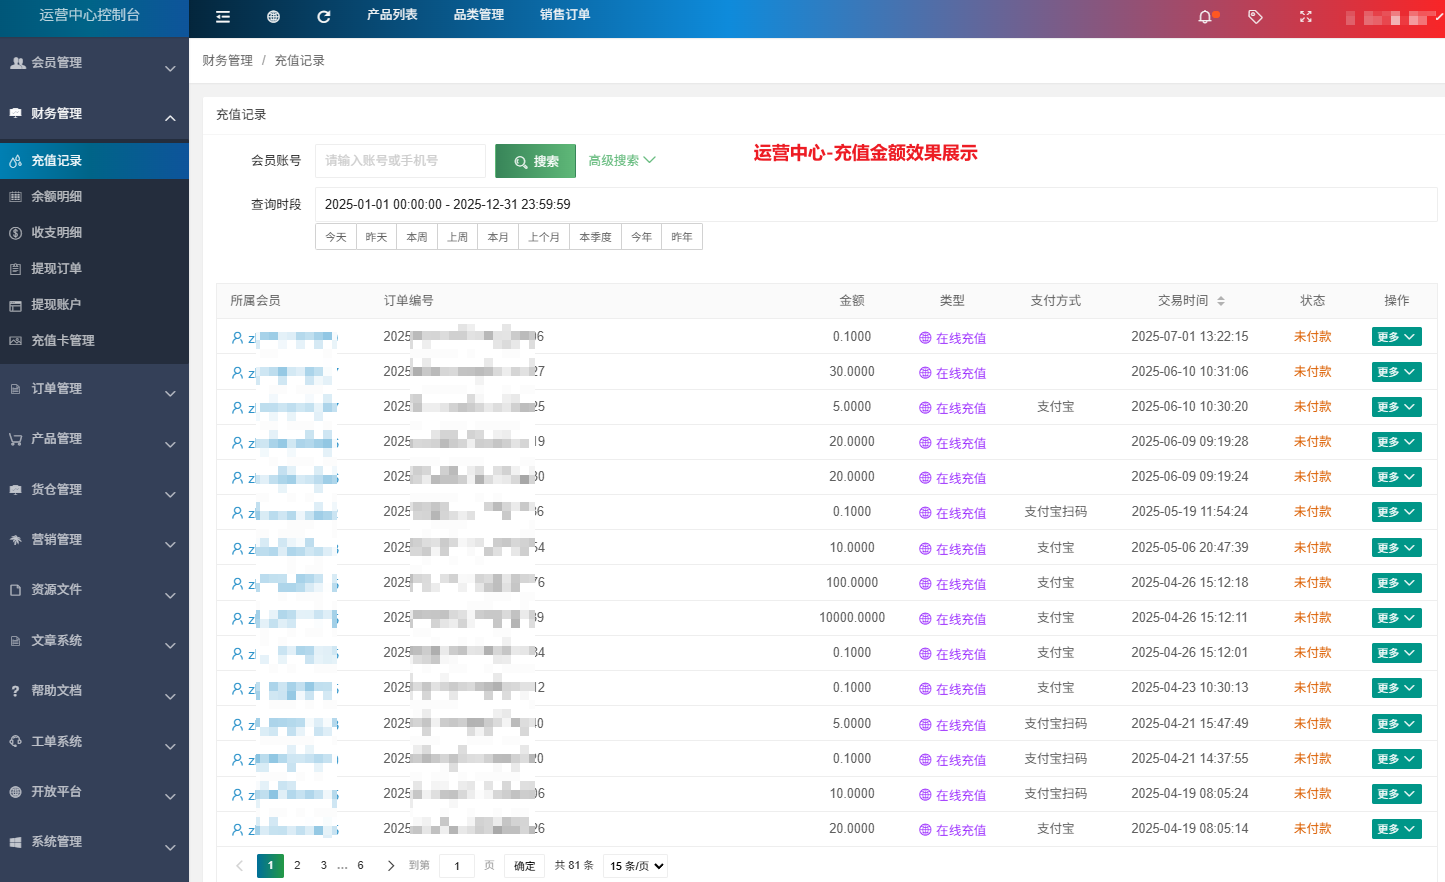Screen dimensions: 1445x882
Task: Open the 15 条/页 page size dropdown
Action: pos(635,866)
